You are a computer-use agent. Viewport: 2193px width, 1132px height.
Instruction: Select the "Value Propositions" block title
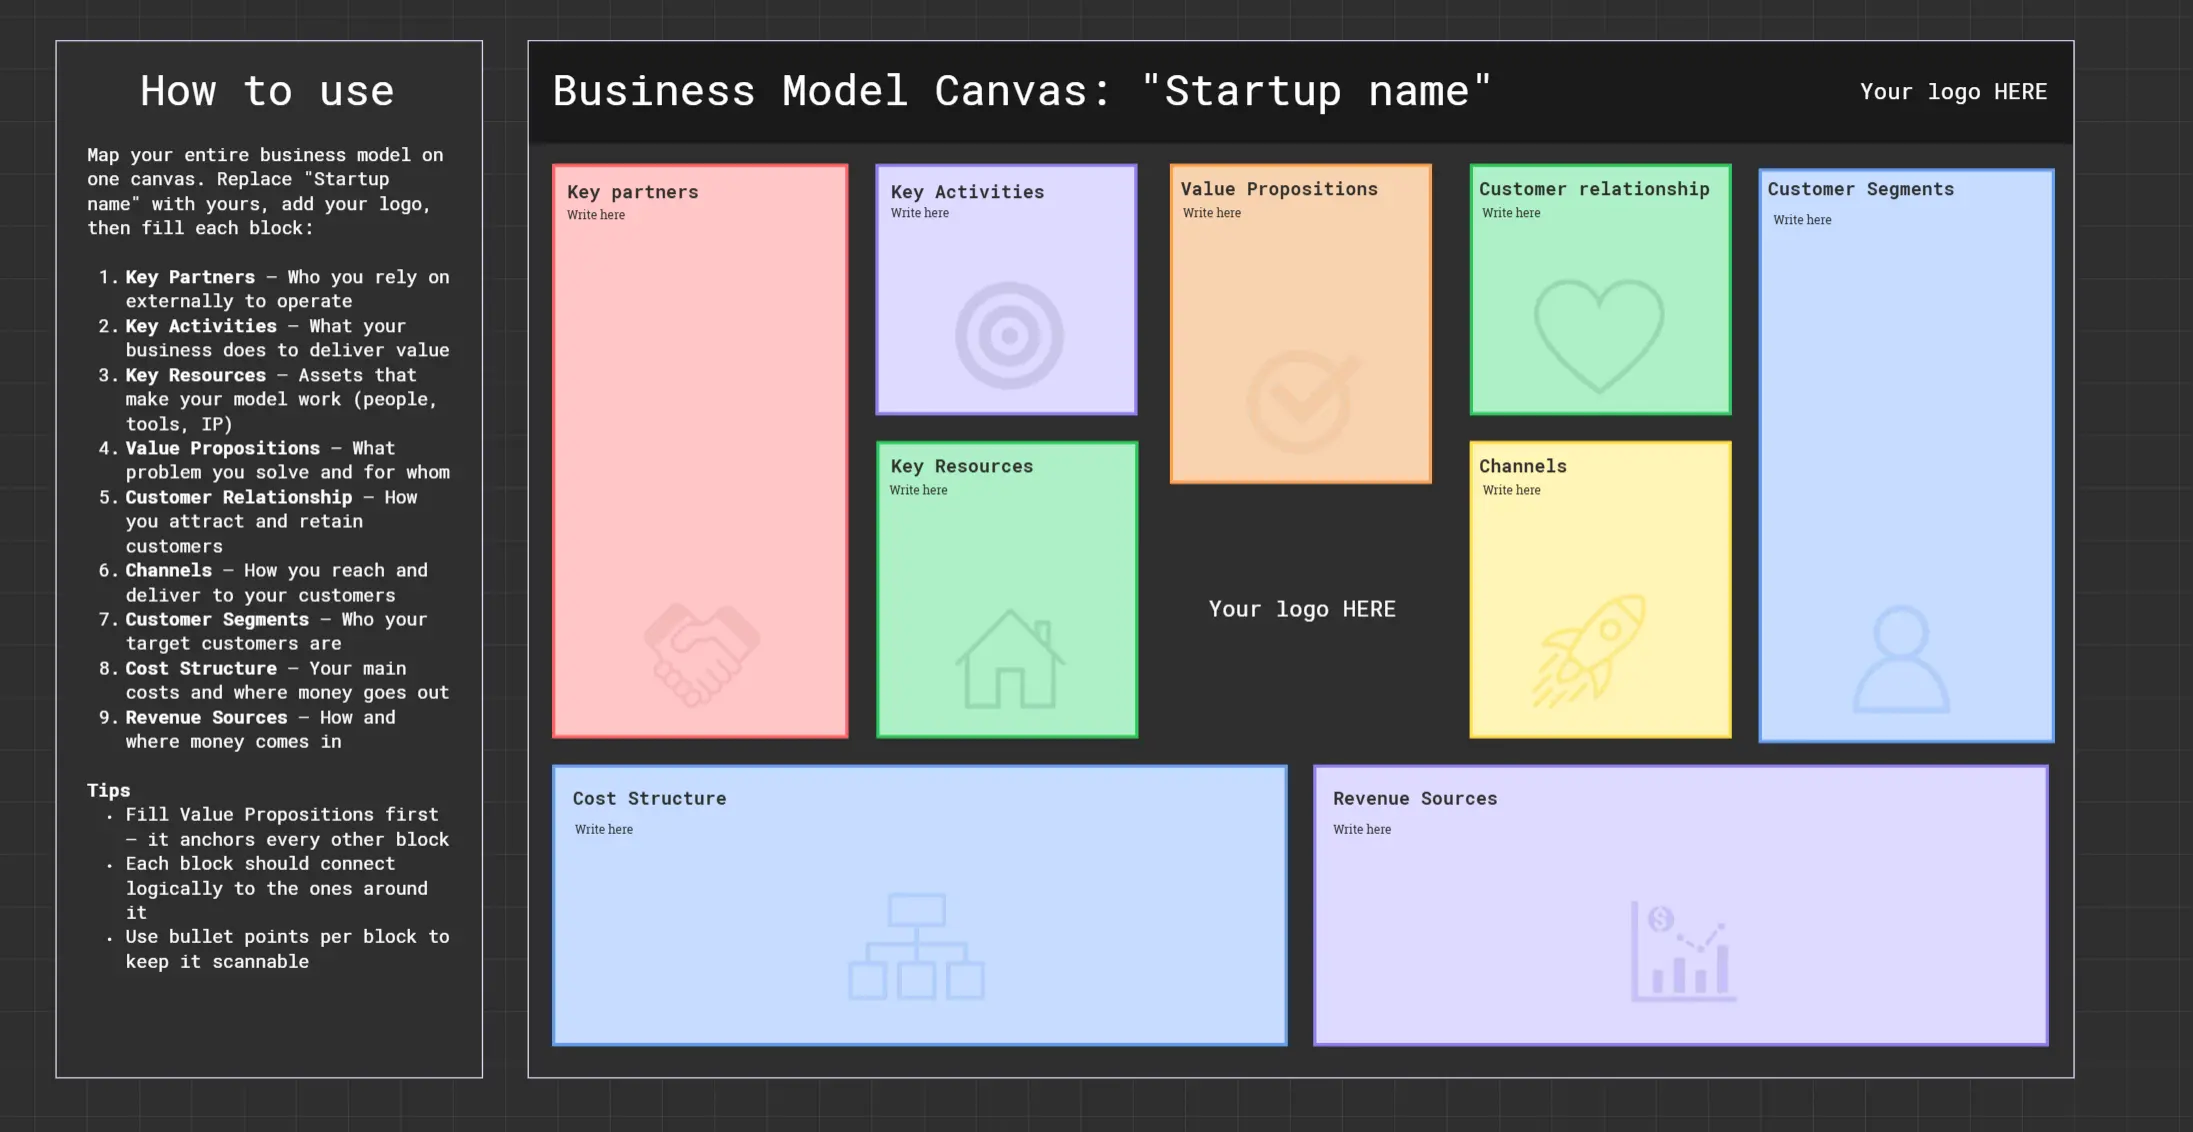point(1279,189)
